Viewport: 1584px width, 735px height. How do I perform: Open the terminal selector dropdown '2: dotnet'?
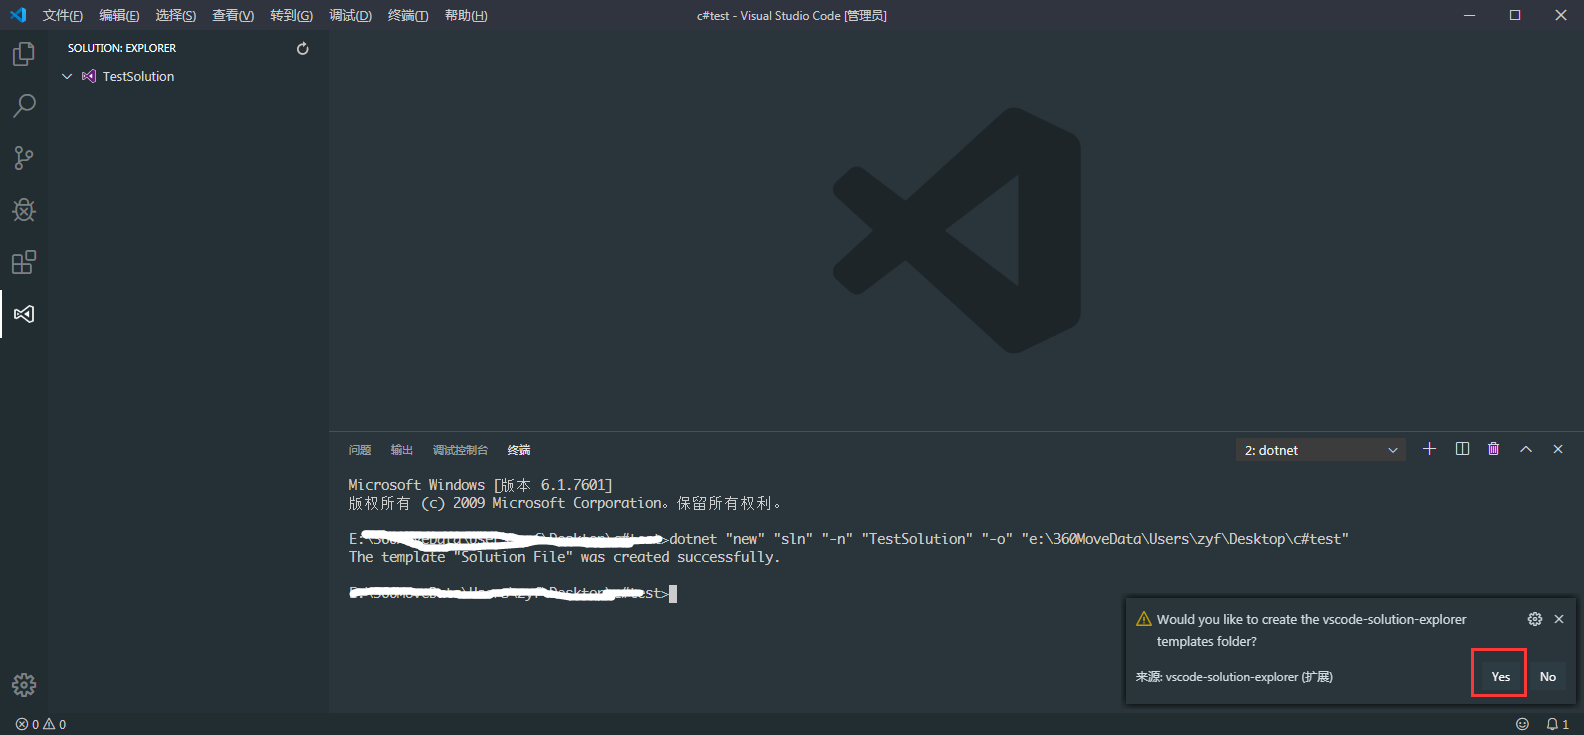[1320, 450]
